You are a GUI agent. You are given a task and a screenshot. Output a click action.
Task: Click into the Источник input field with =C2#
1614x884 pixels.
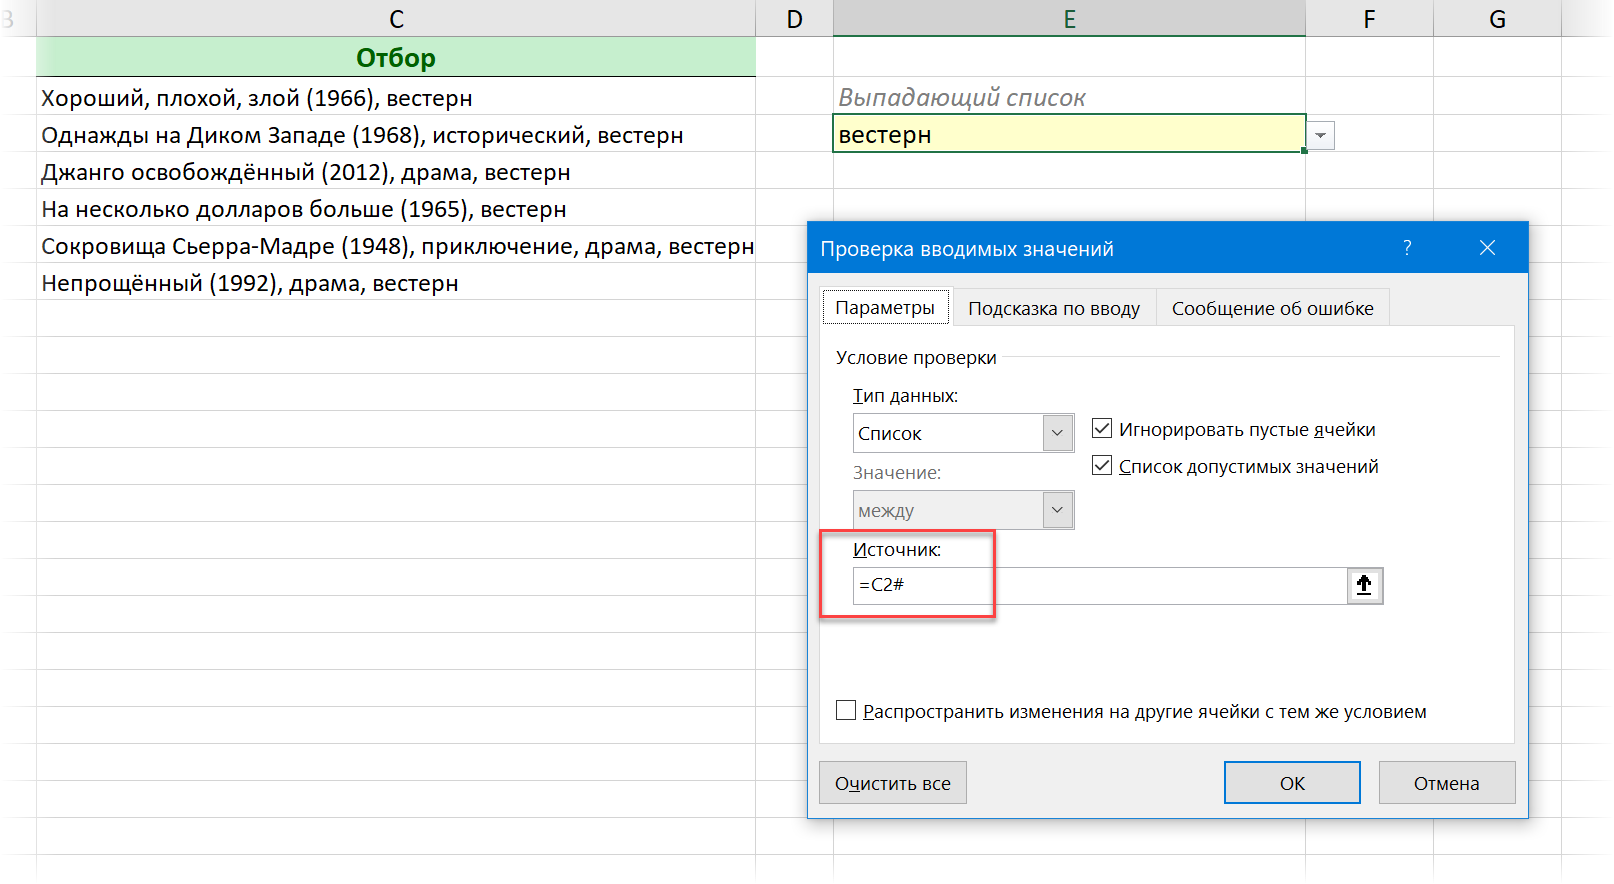[1100, 586]
